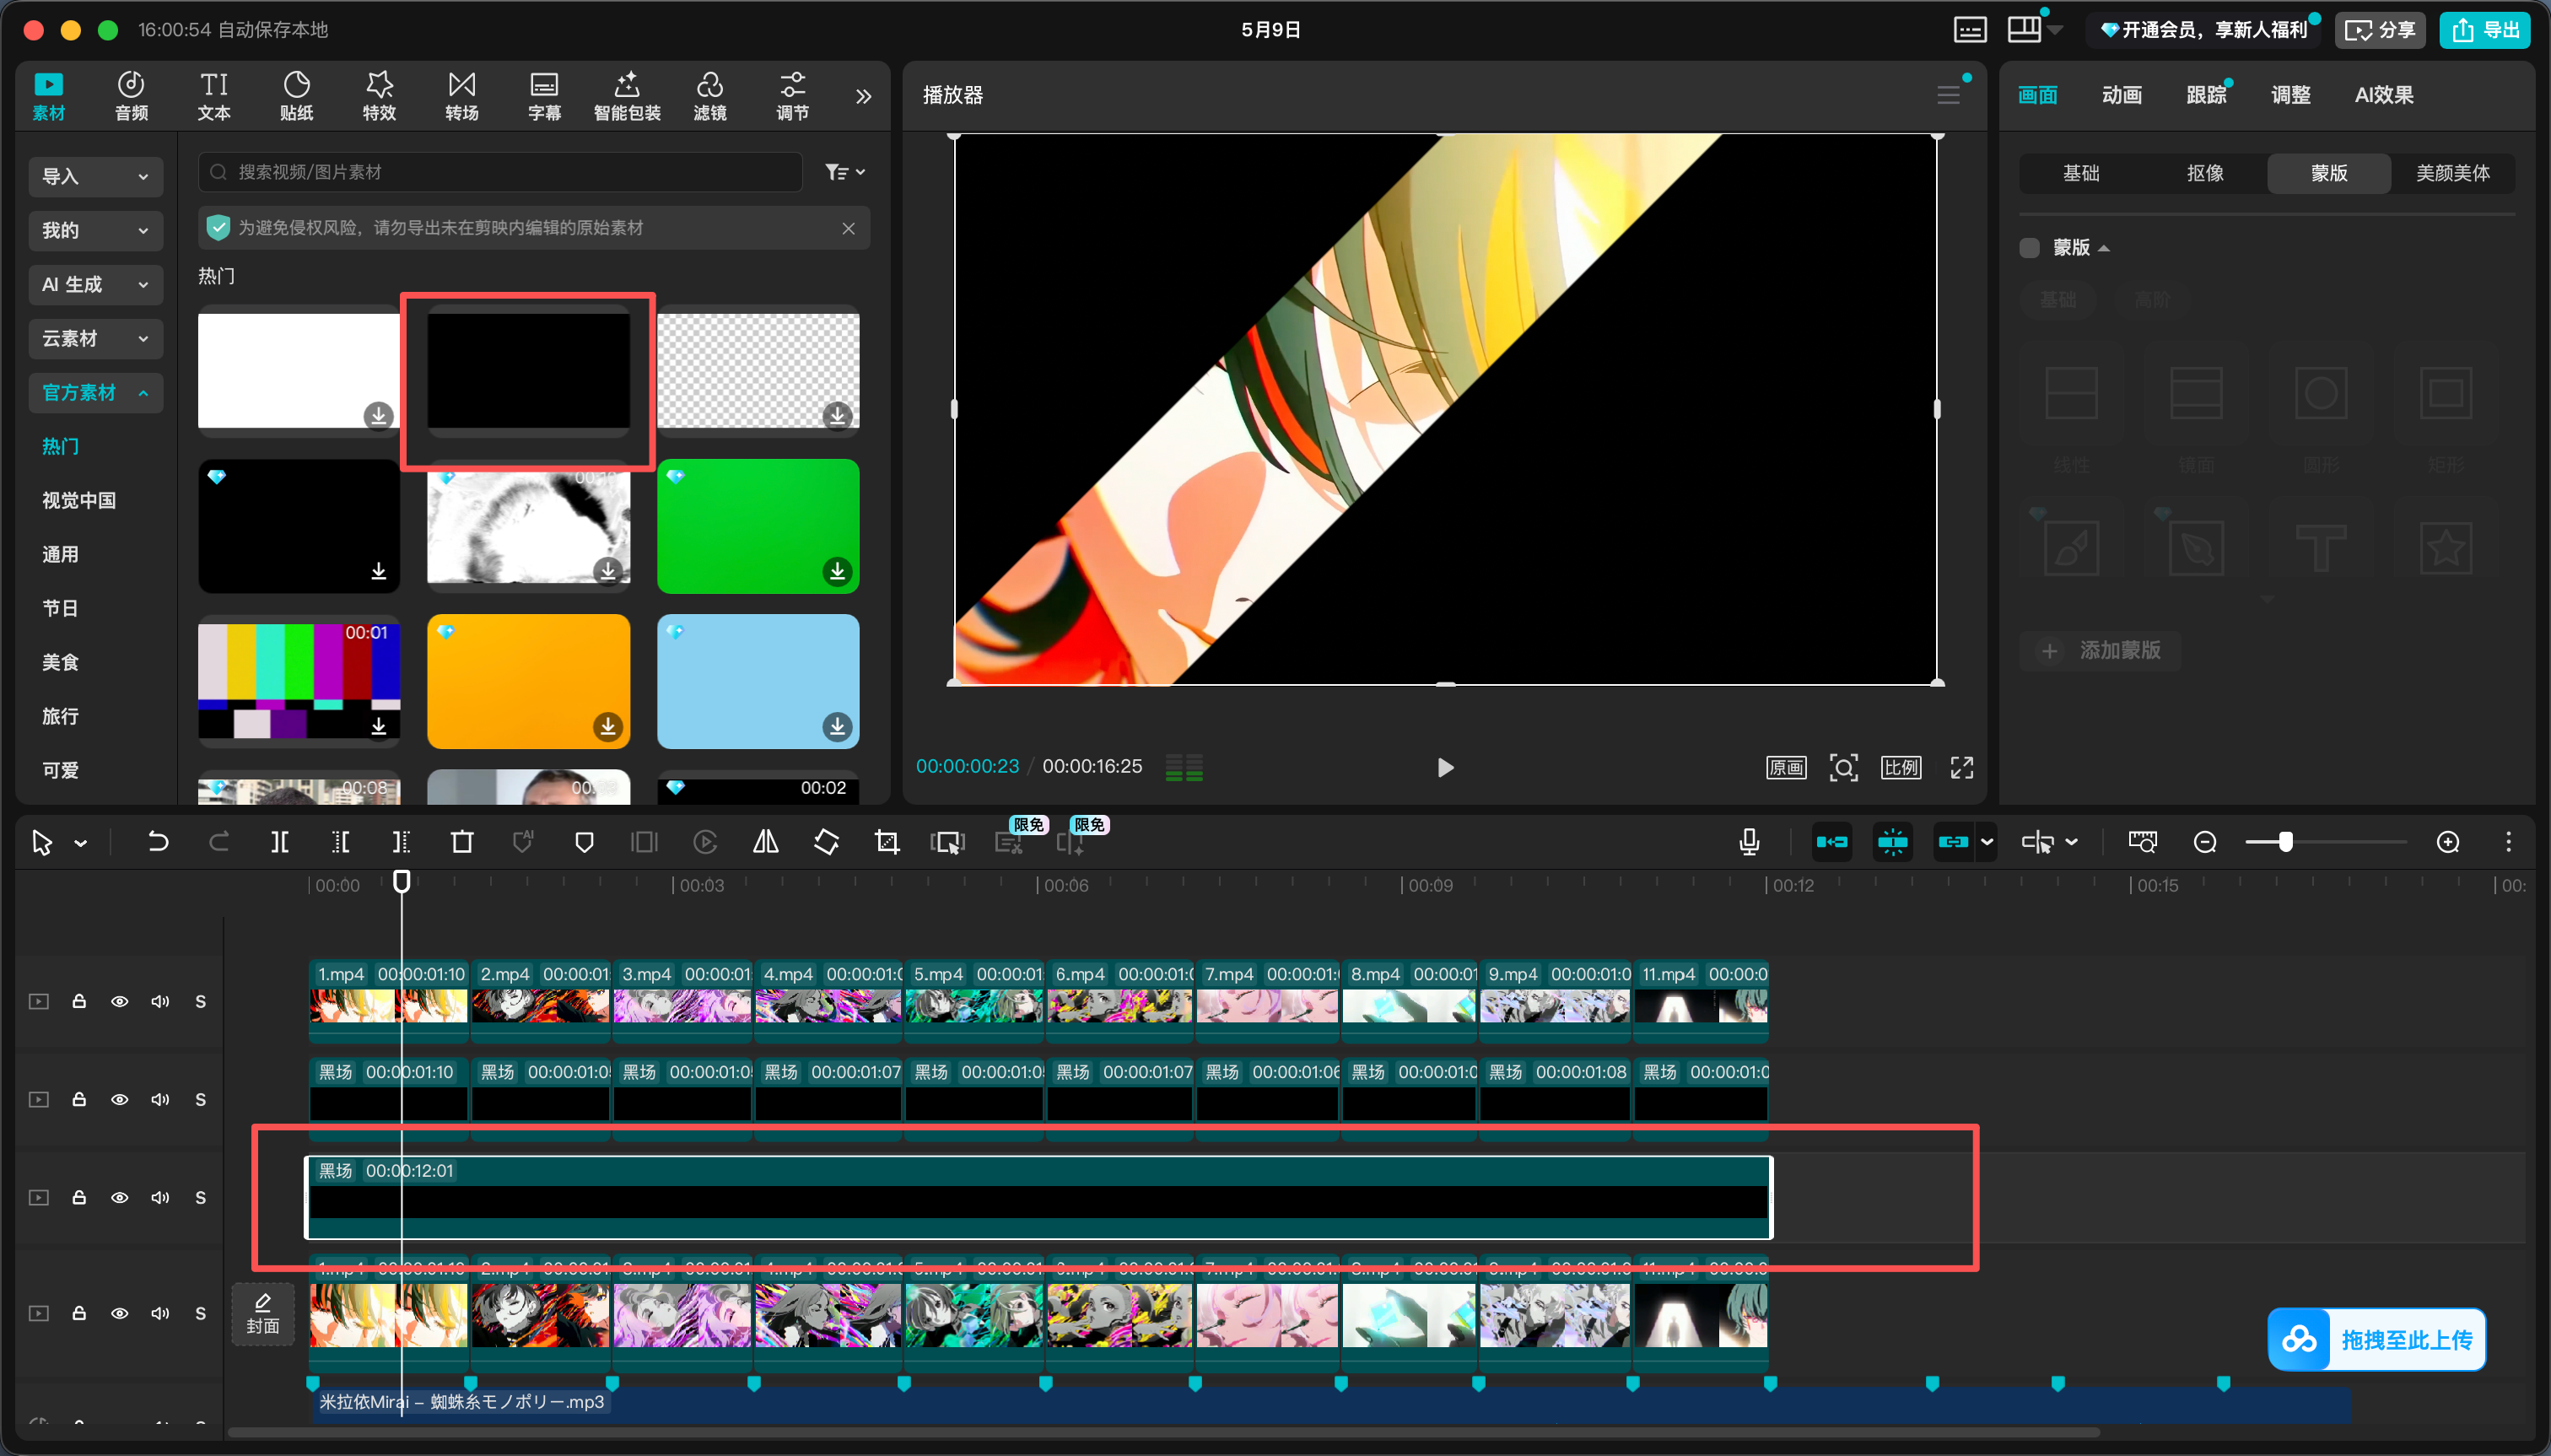Viewport: 2551px width, 1456px height.
Task: Click the 搜索视频/图片素材 search field
Action: coord(501,172)
